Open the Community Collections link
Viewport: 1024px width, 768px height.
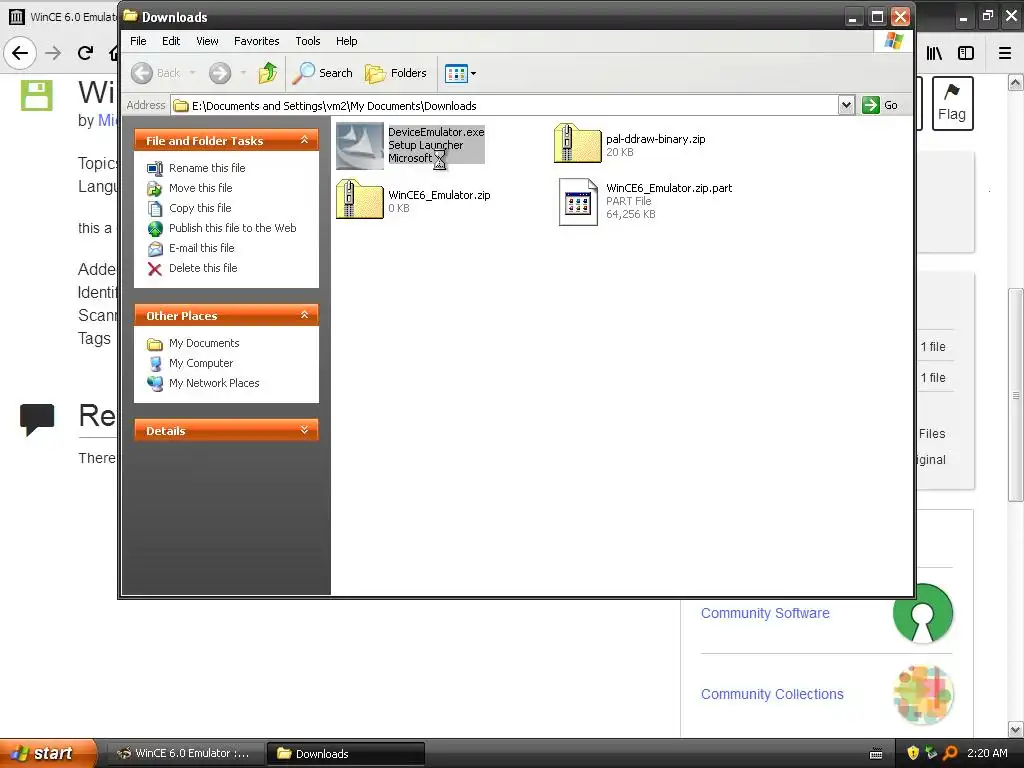coord(772,694)
